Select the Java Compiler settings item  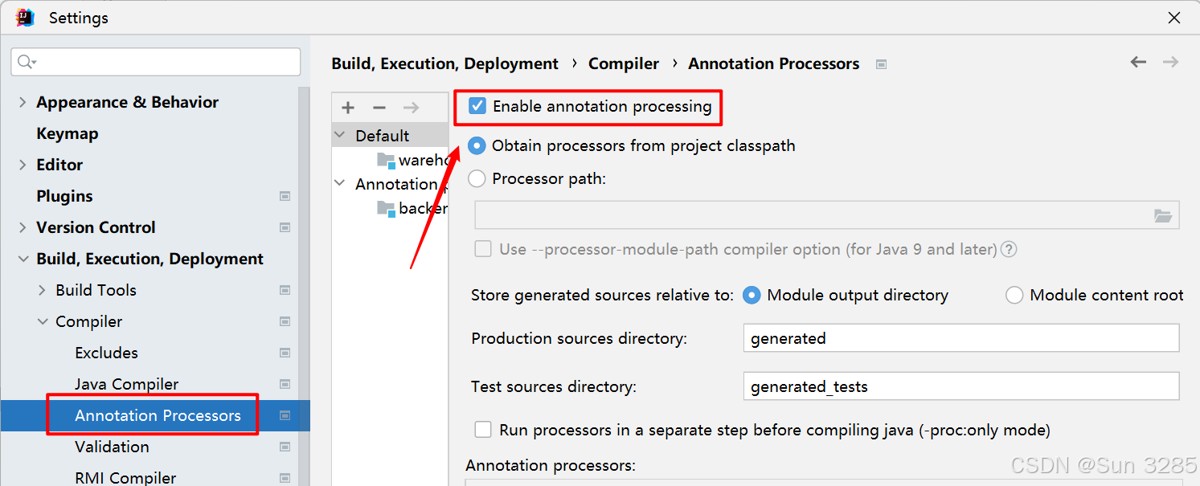126,385
